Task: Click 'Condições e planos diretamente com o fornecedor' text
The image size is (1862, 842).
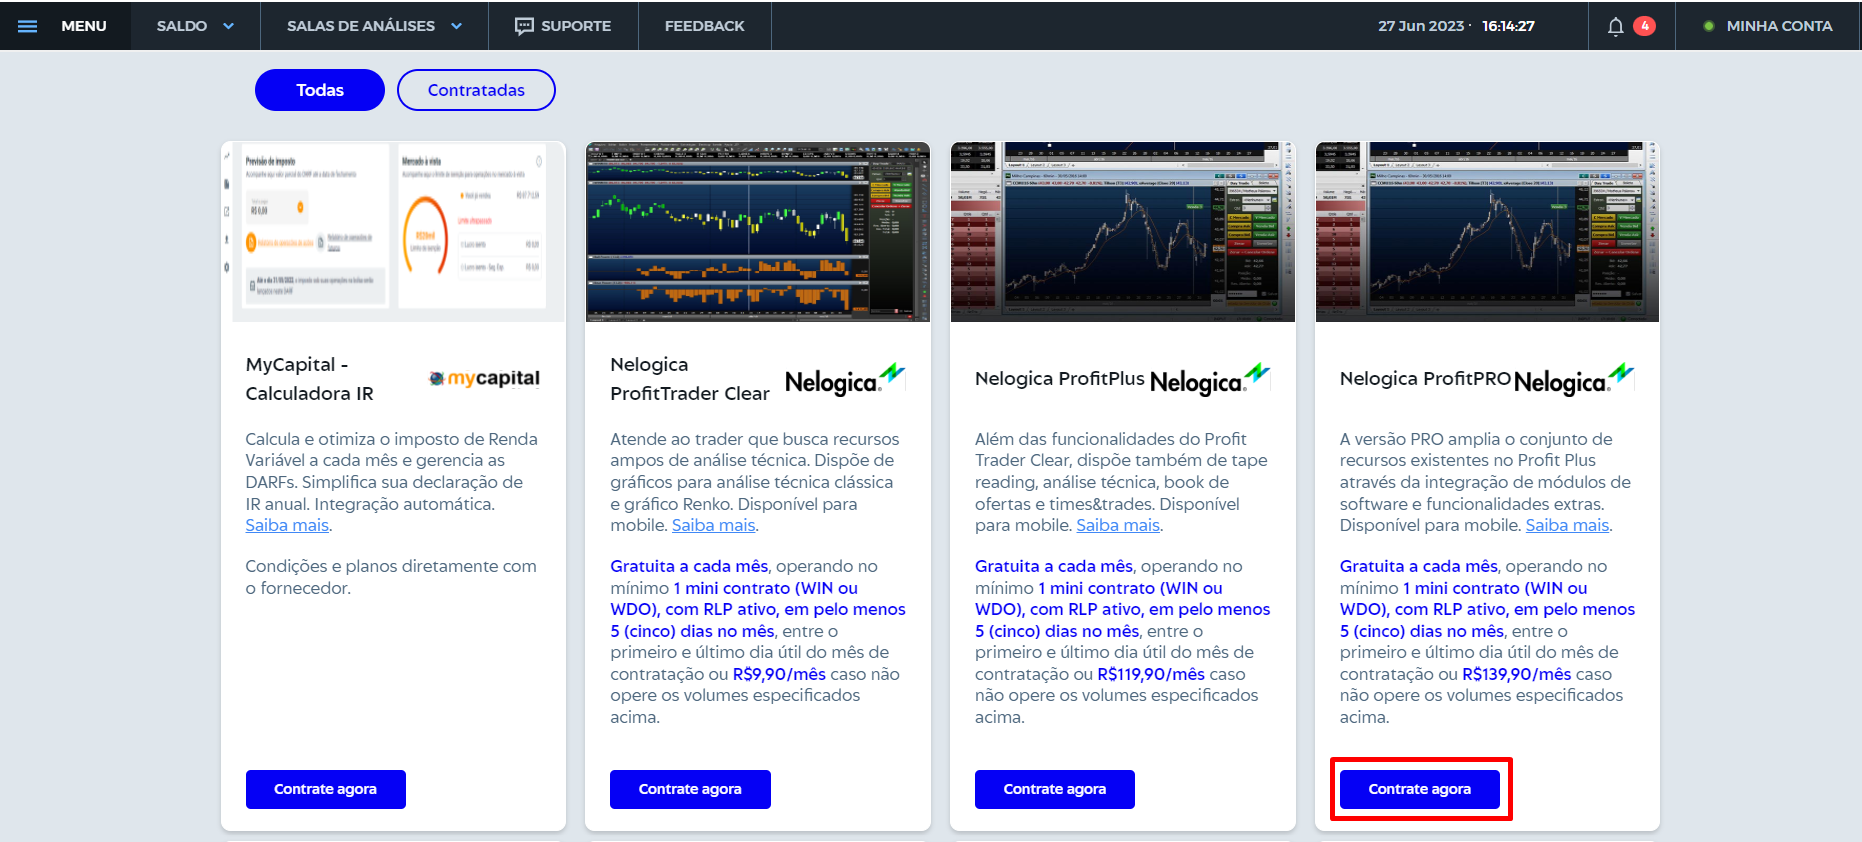Action: click(391, 577)
